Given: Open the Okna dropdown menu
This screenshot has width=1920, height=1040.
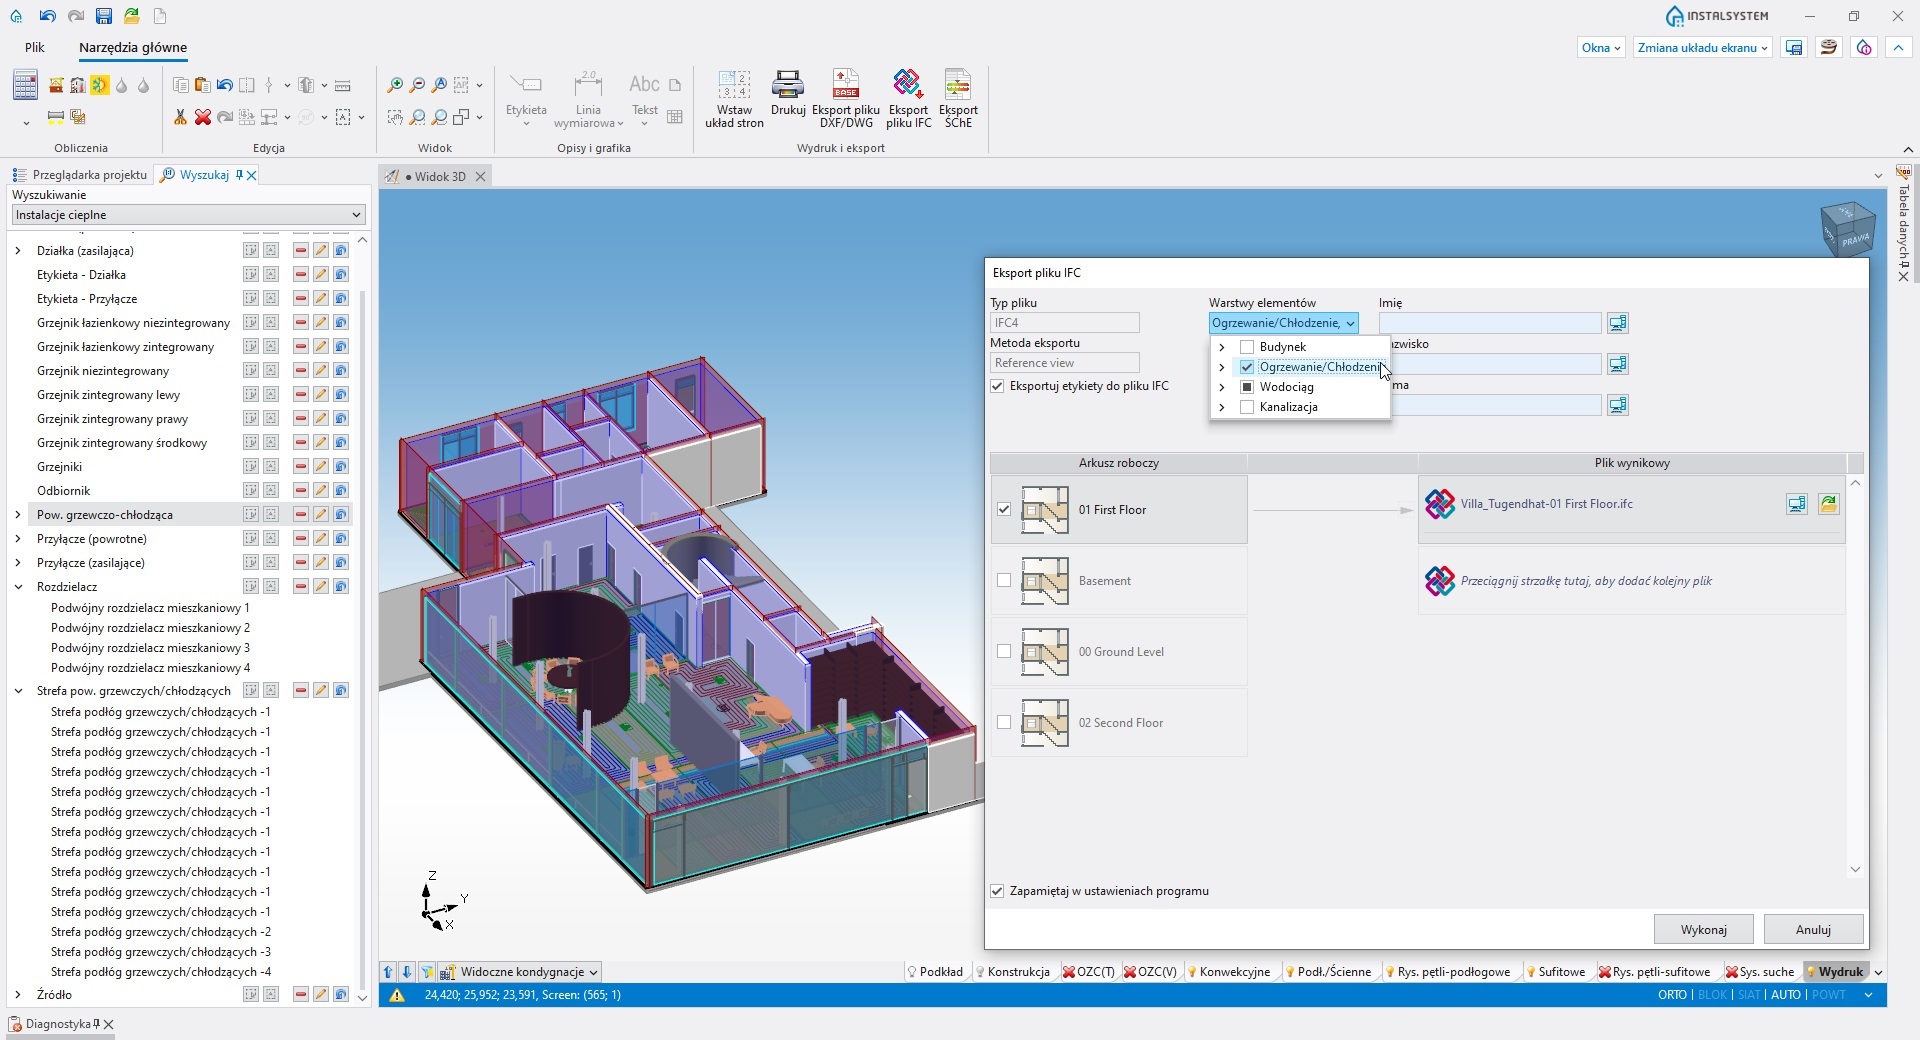Looking at the screenshot, I should 1601,48.
